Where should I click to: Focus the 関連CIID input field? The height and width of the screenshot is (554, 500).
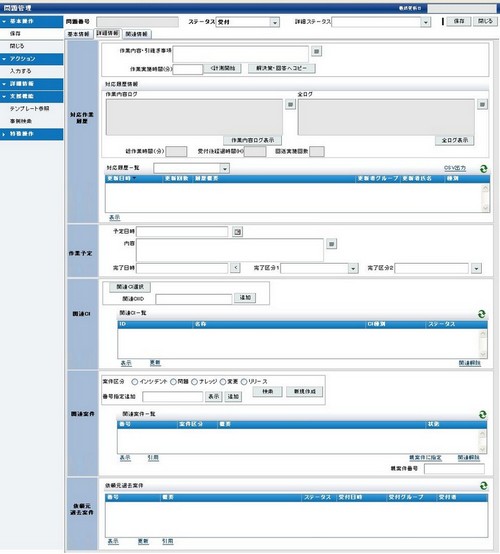tap(194, 299)
